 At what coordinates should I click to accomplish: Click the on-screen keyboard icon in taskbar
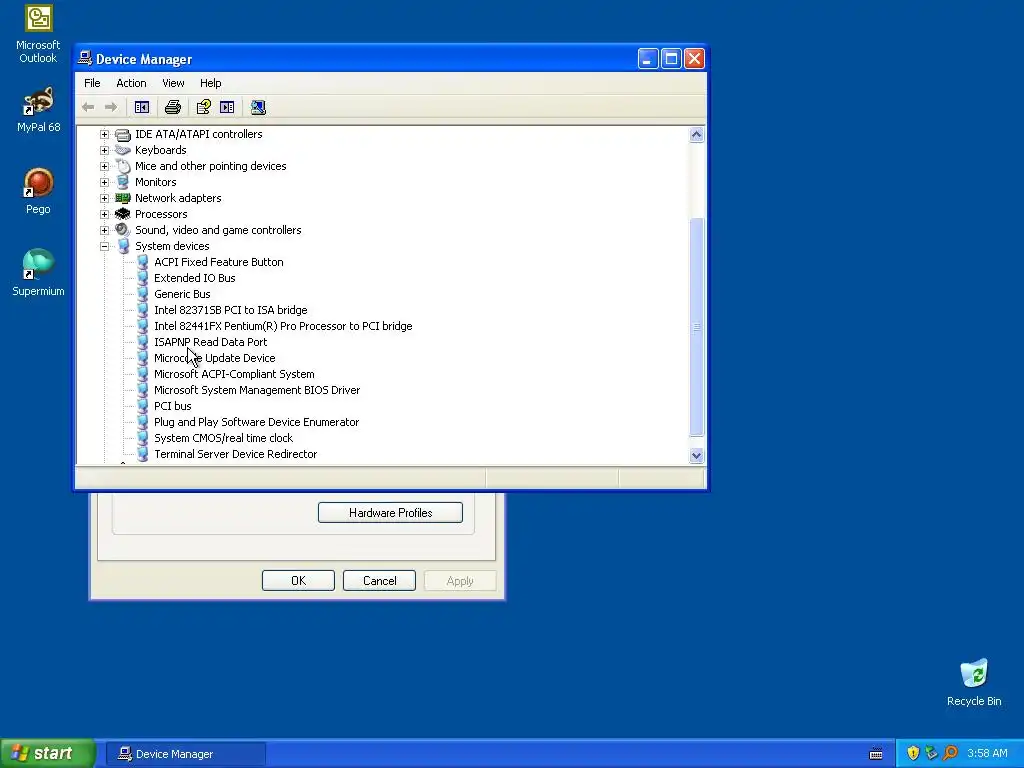[x=876, y=754]
